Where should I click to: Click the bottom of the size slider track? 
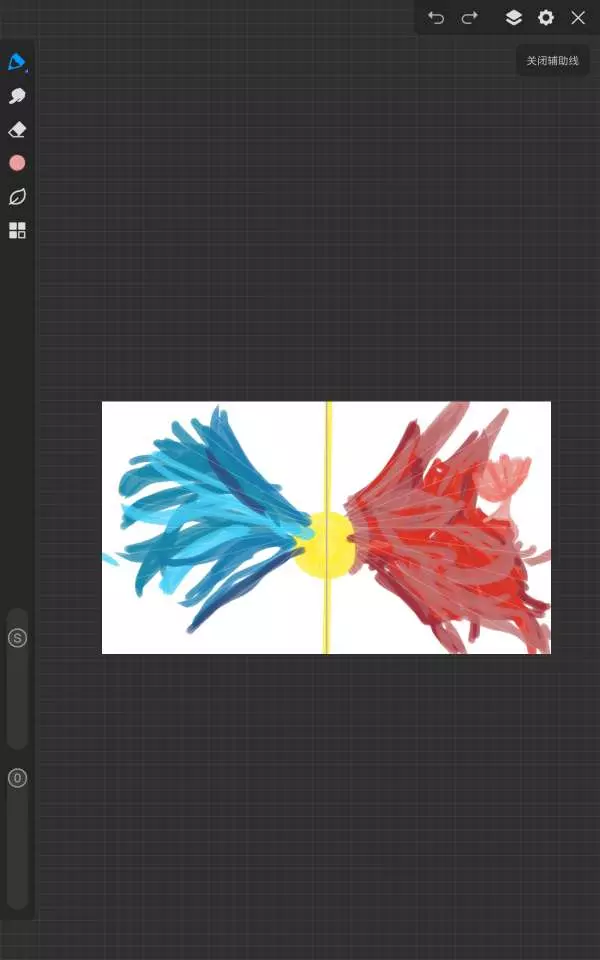17,738
